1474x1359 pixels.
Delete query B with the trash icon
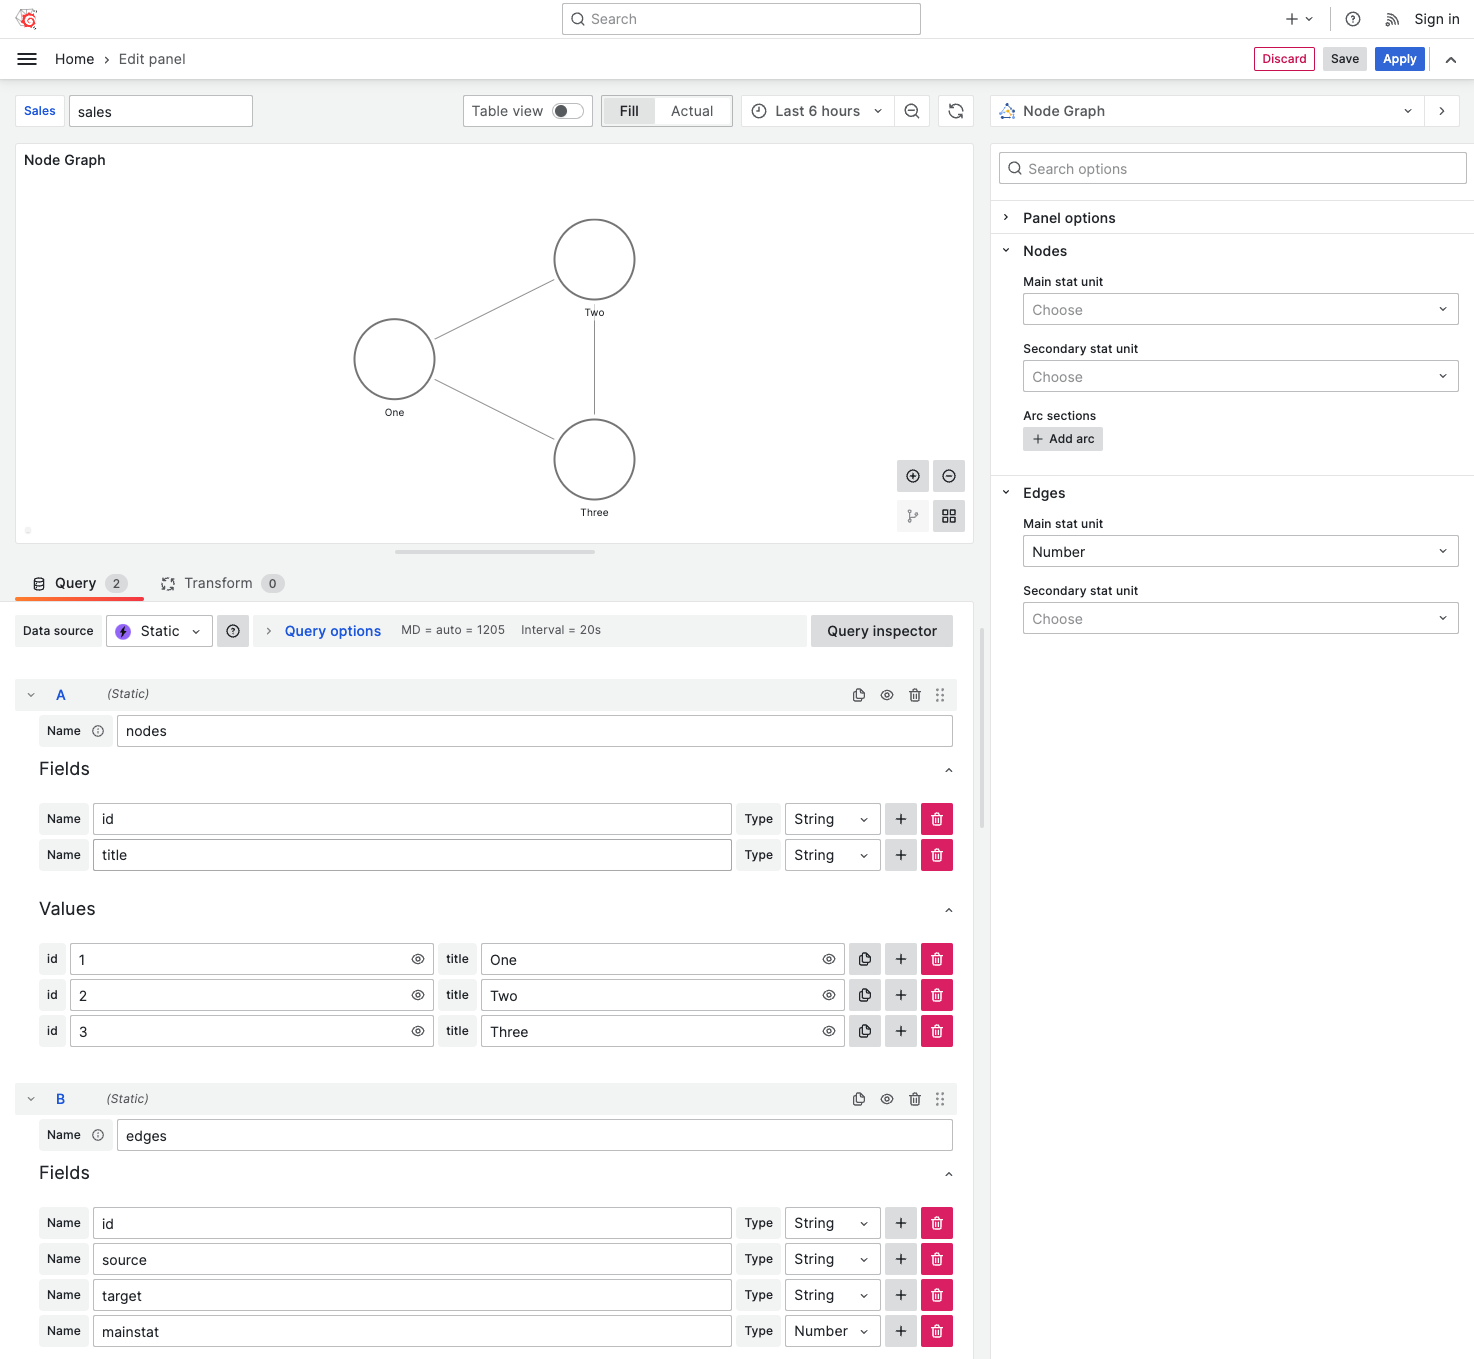coord(915,1098)
